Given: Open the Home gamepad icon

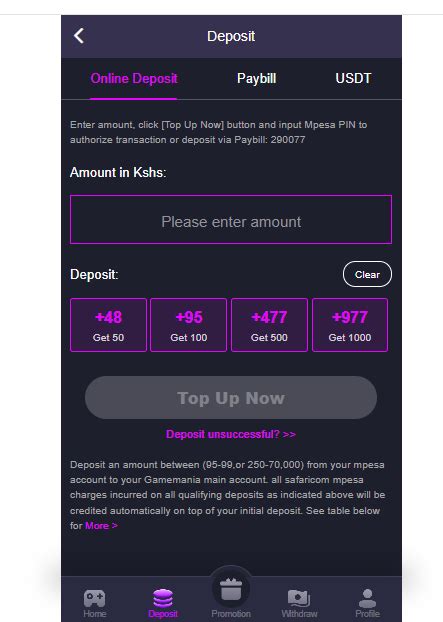Looking at the screenshot, I should (94, 598).
